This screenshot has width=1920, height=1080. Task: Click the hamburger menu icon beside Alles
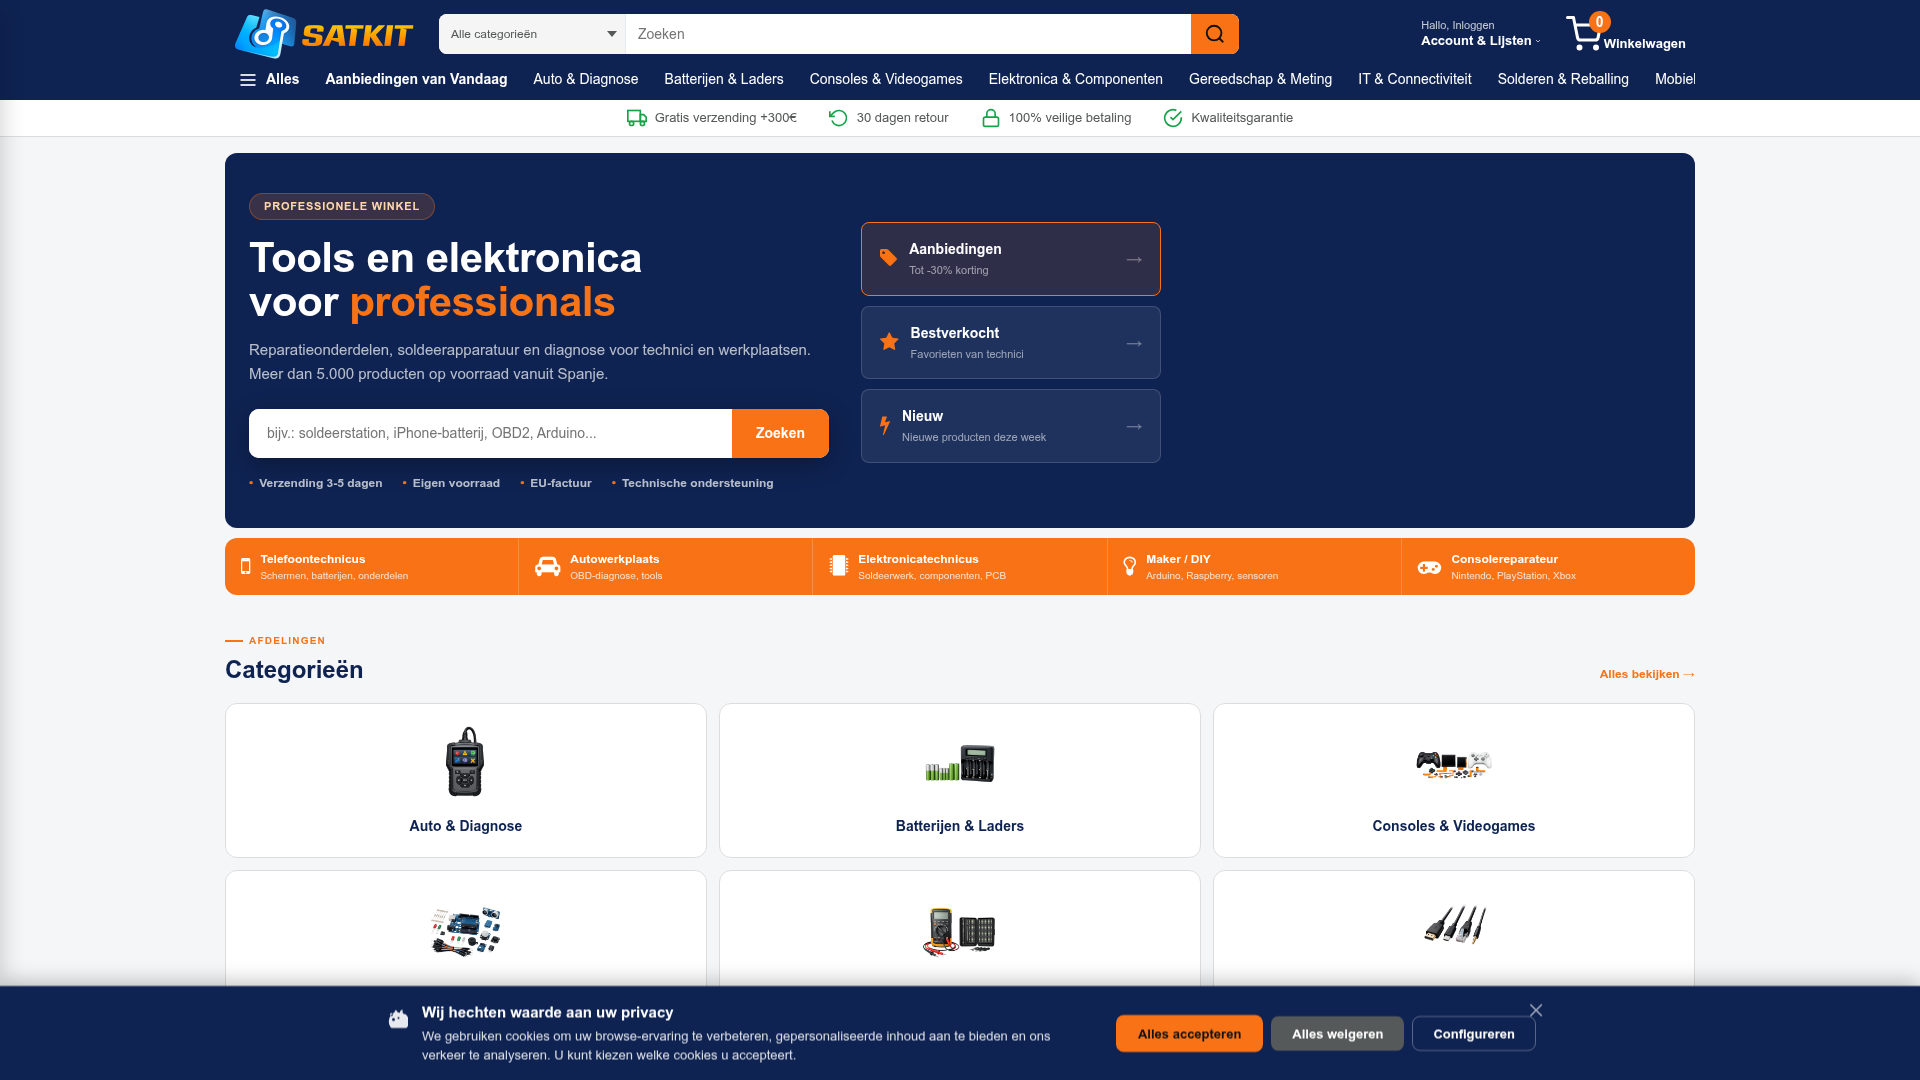[x=248, y=80]
